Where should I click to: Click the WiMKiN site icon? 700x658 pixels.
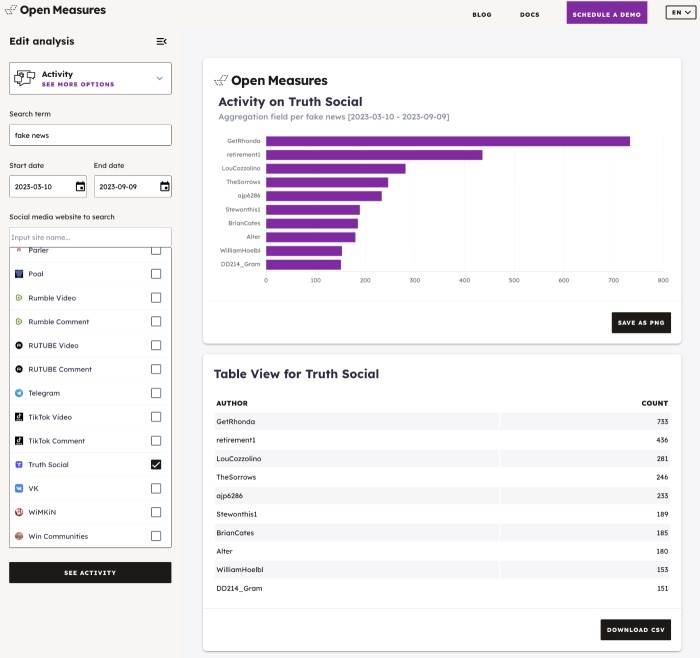[19, 512]
